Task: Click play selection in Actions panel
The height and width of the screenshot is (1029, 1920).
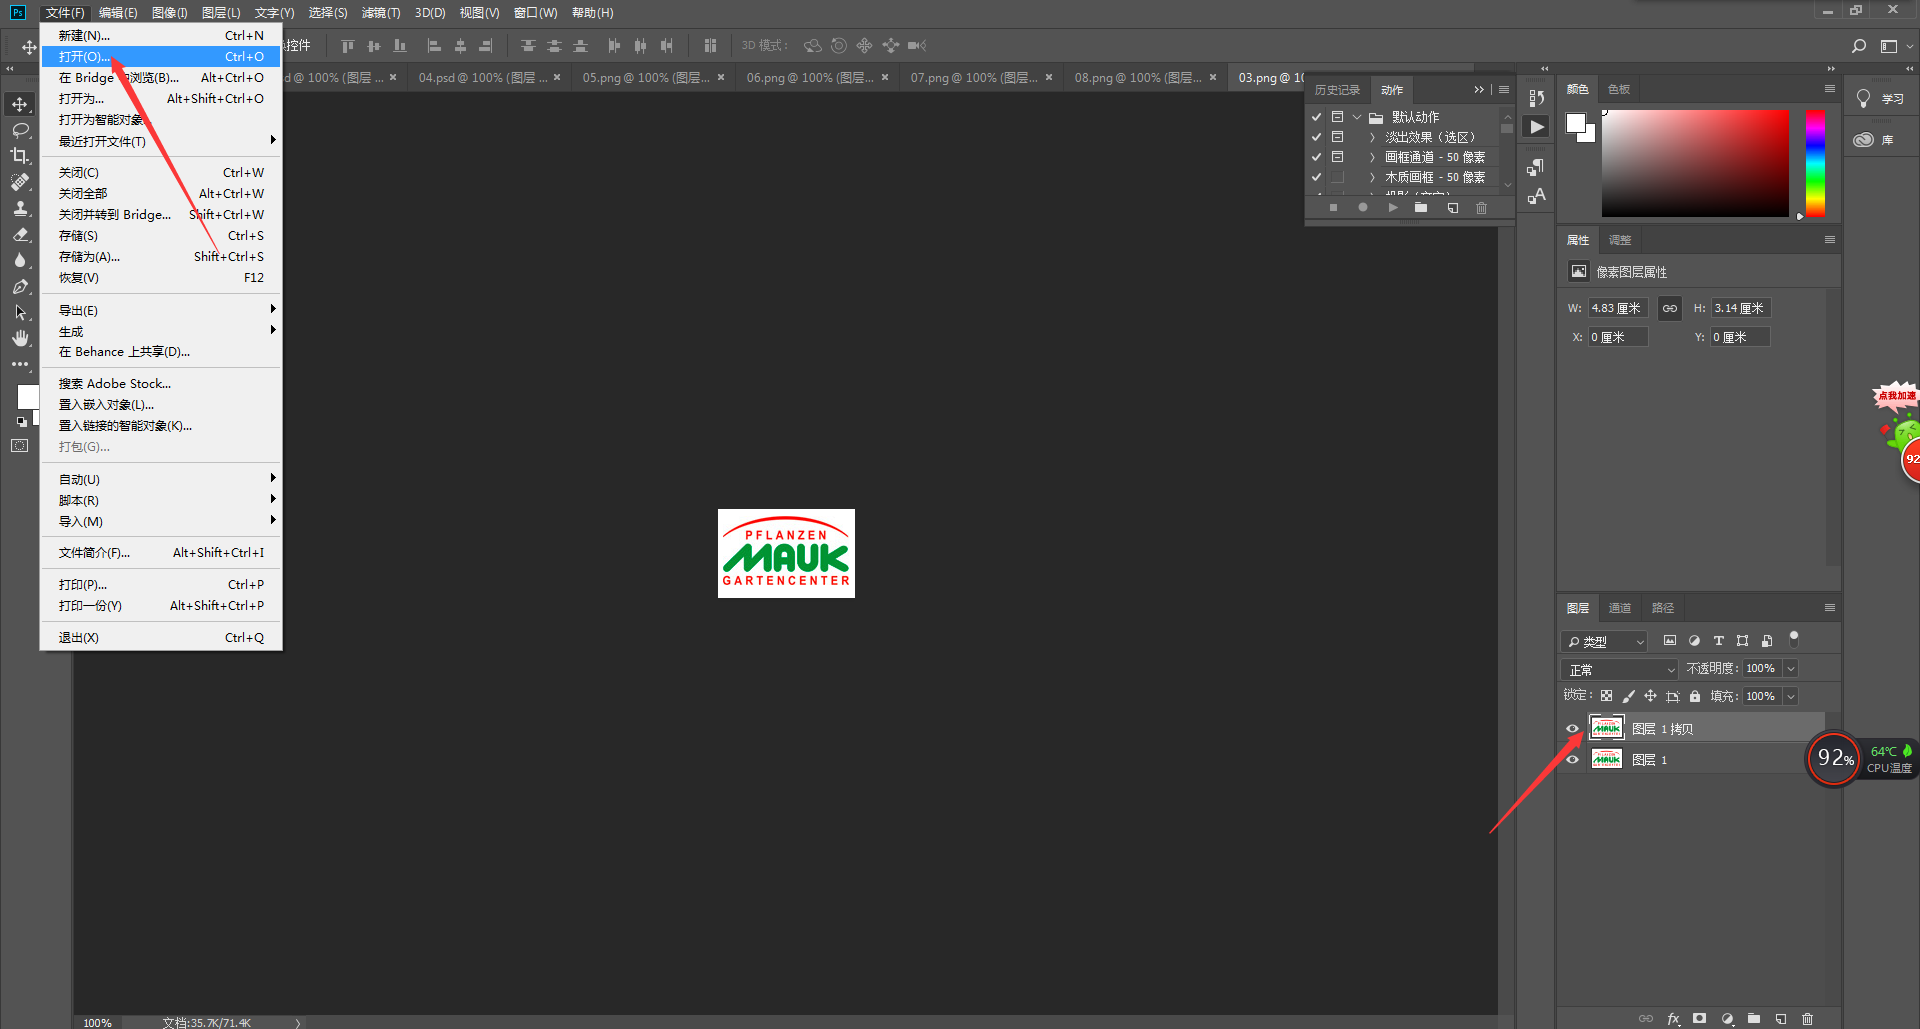Action: (x=1392, y=208)
